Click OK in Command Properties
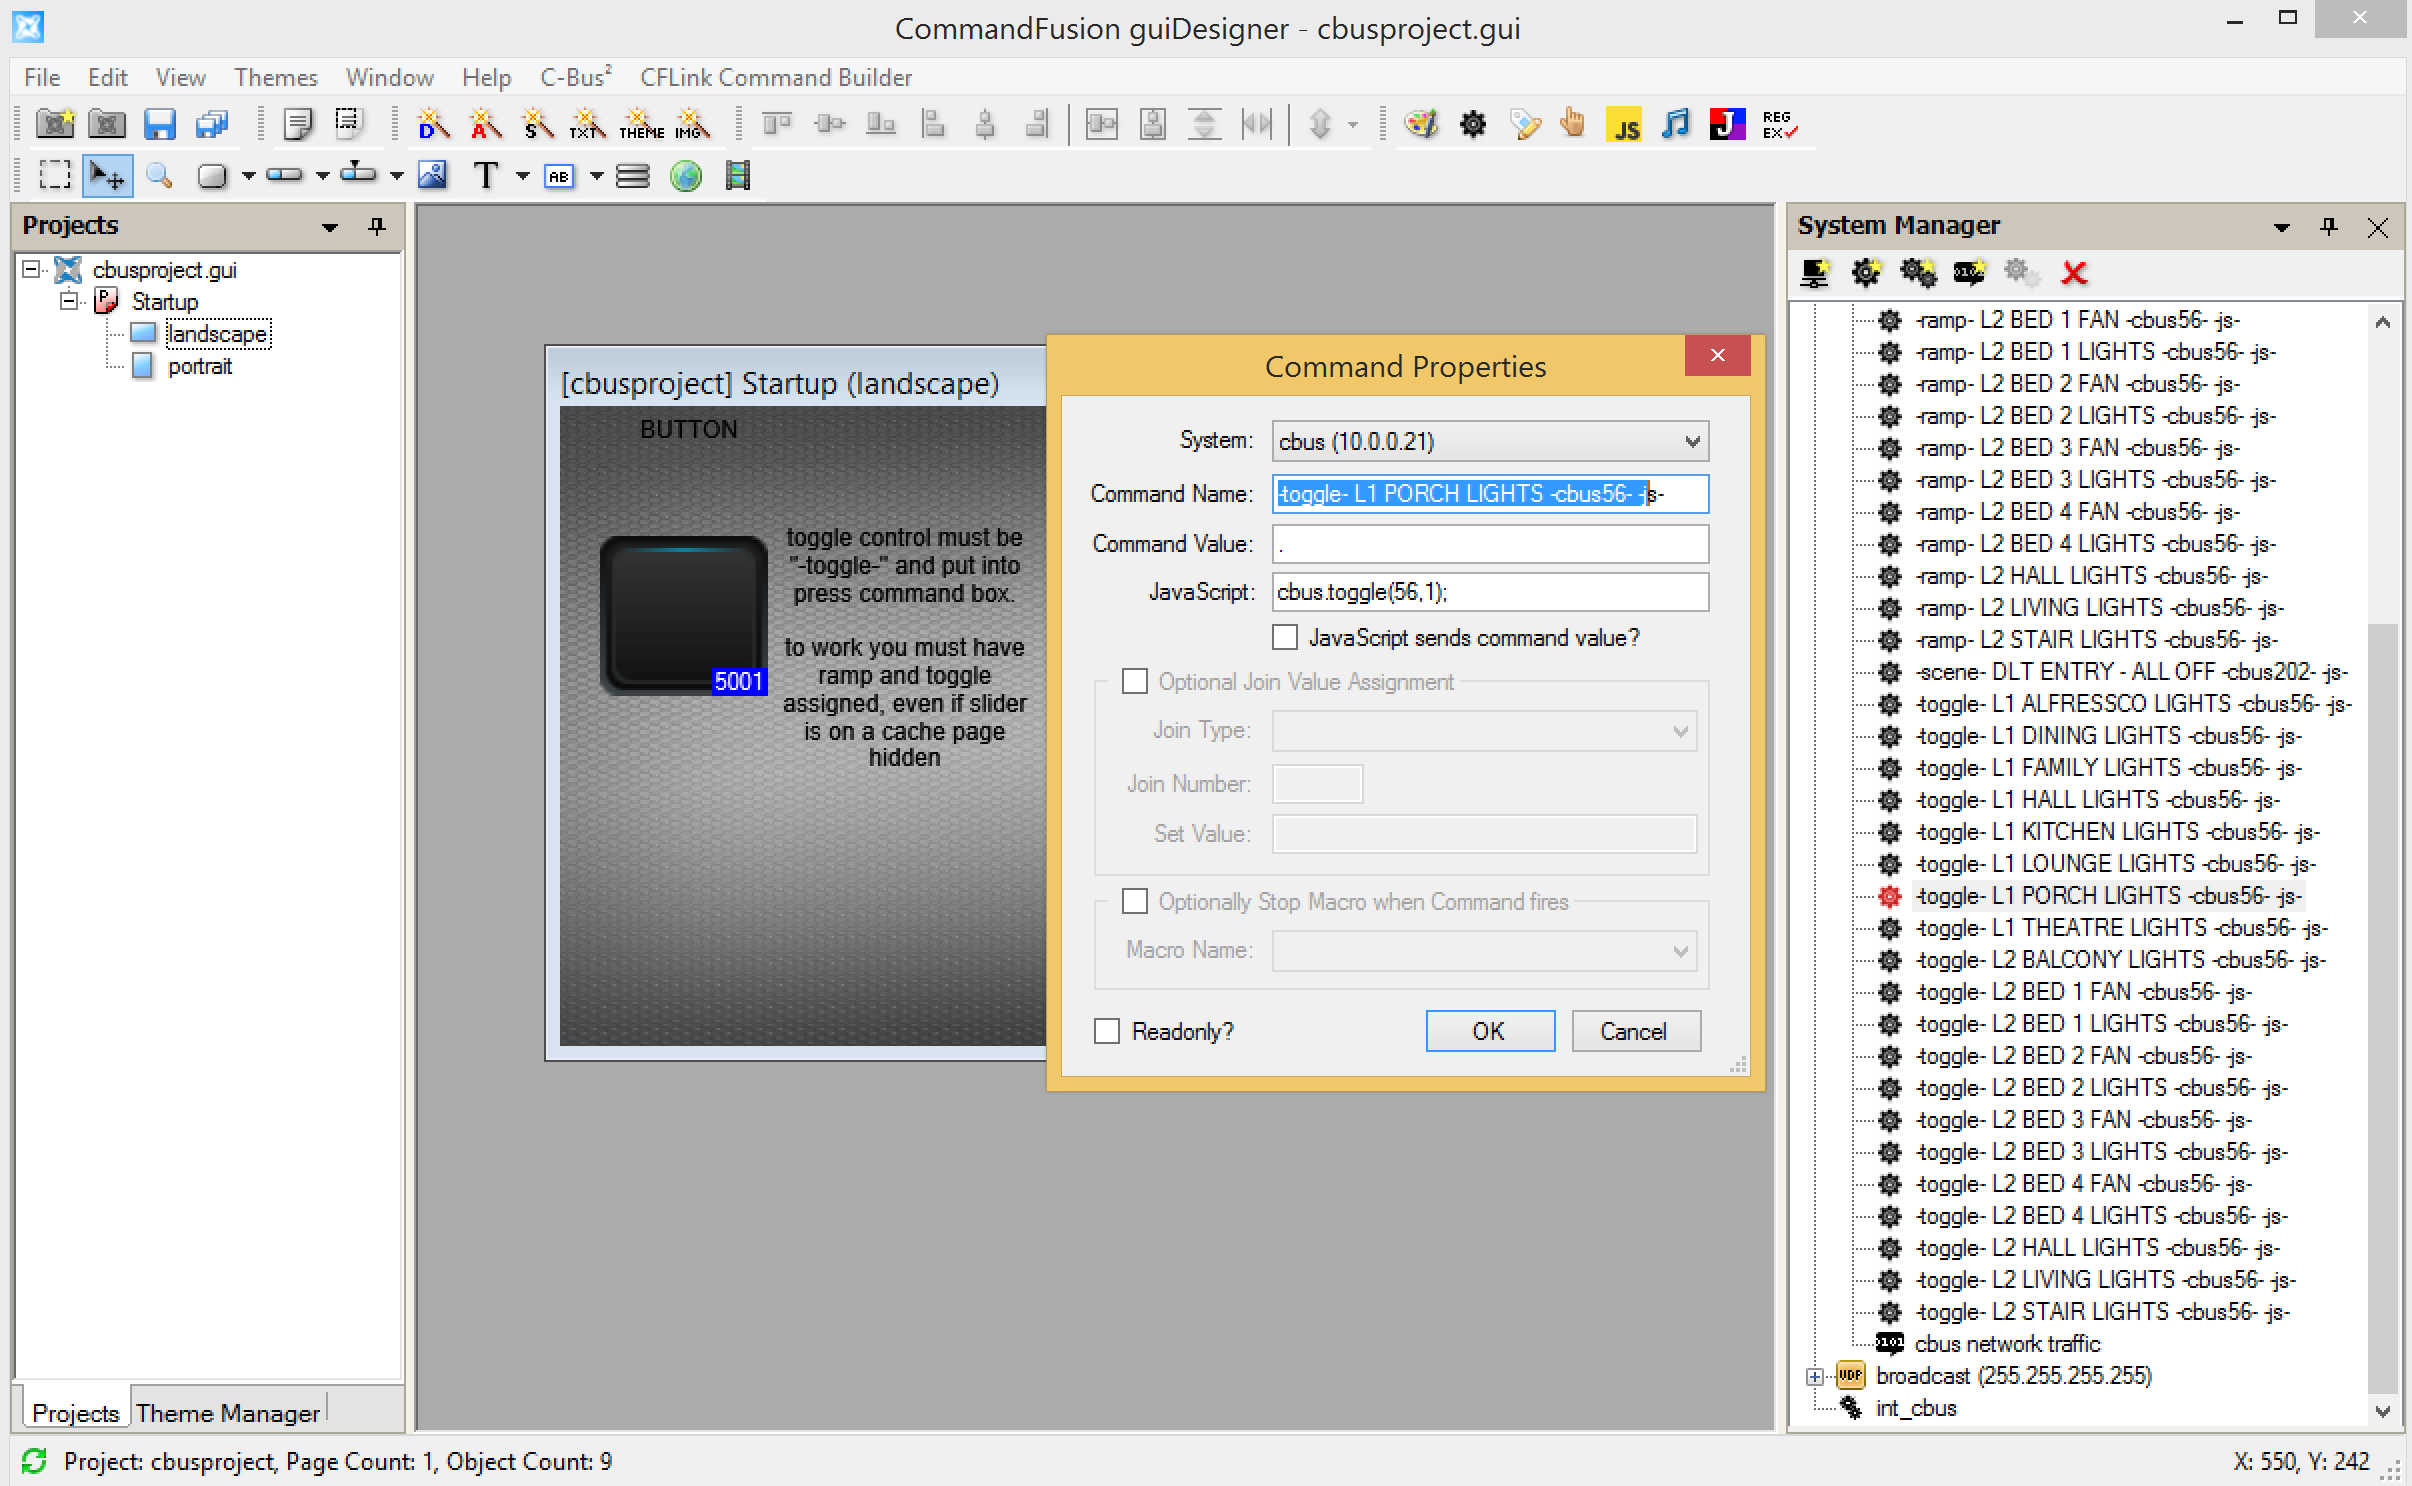The width and height of the screenshot is (2412, 1486). (x=1489, y=1031)
